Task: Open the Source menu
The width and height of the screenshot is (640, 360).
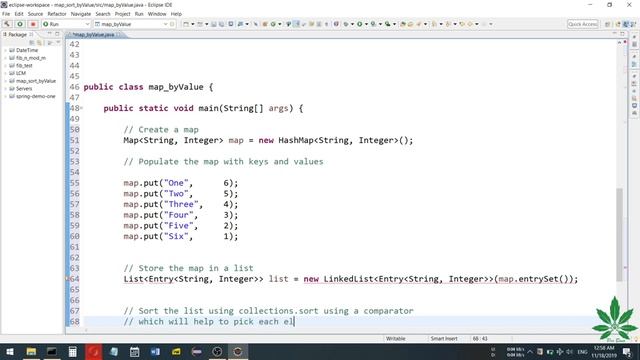Action: pyautogui.click(x=35, y=14)
